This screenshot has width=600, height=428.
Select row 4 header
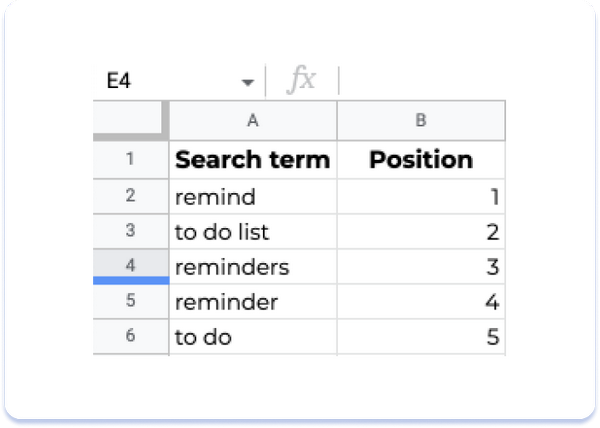pyautogui.click(x=130, y=266)
